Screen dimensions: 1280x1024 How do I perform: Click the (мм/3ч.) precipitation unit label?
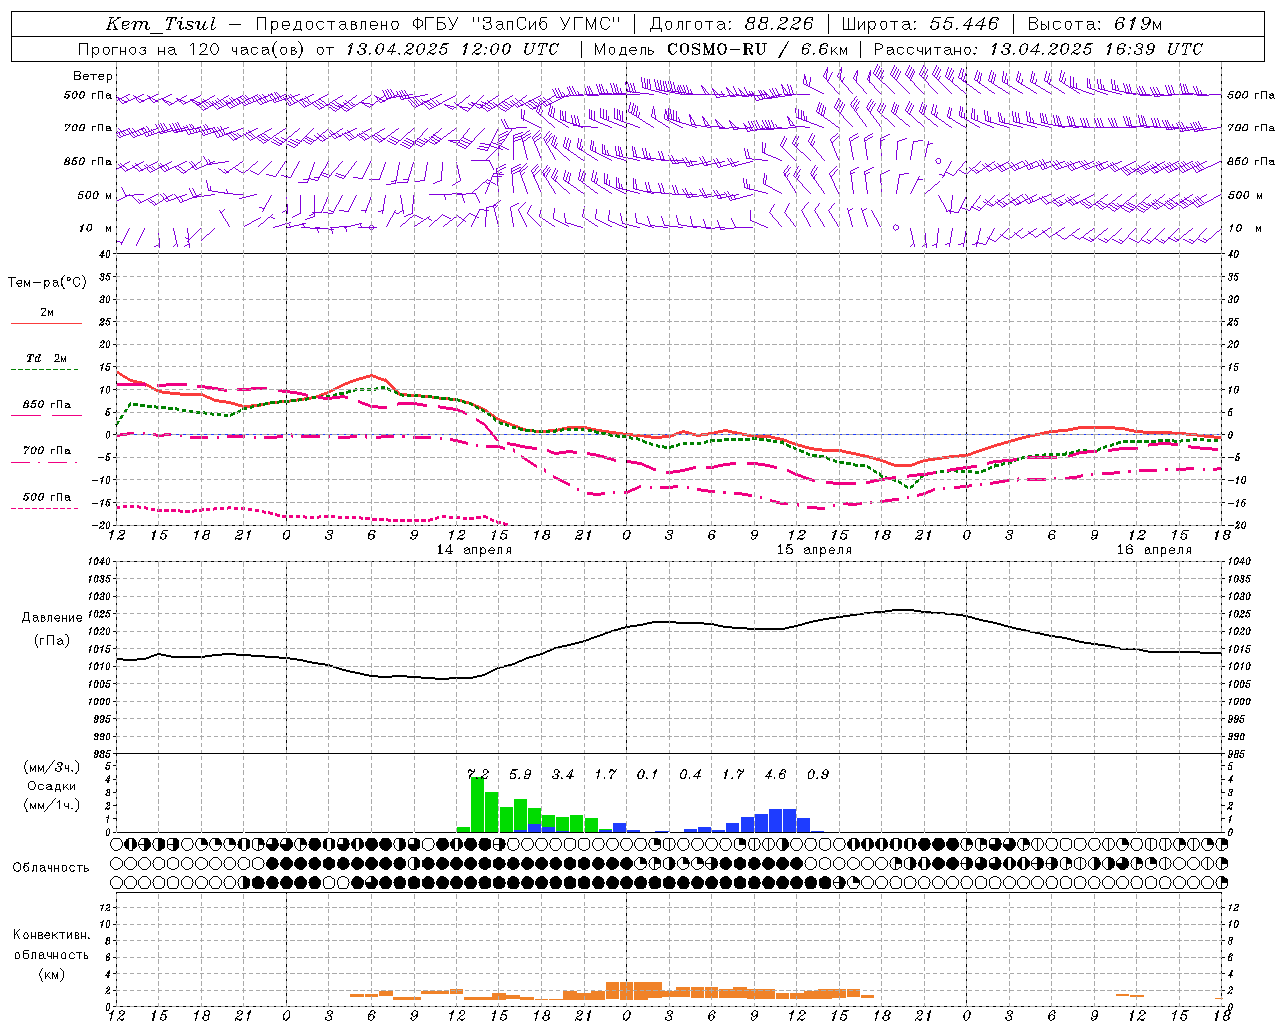coord(51,767)
